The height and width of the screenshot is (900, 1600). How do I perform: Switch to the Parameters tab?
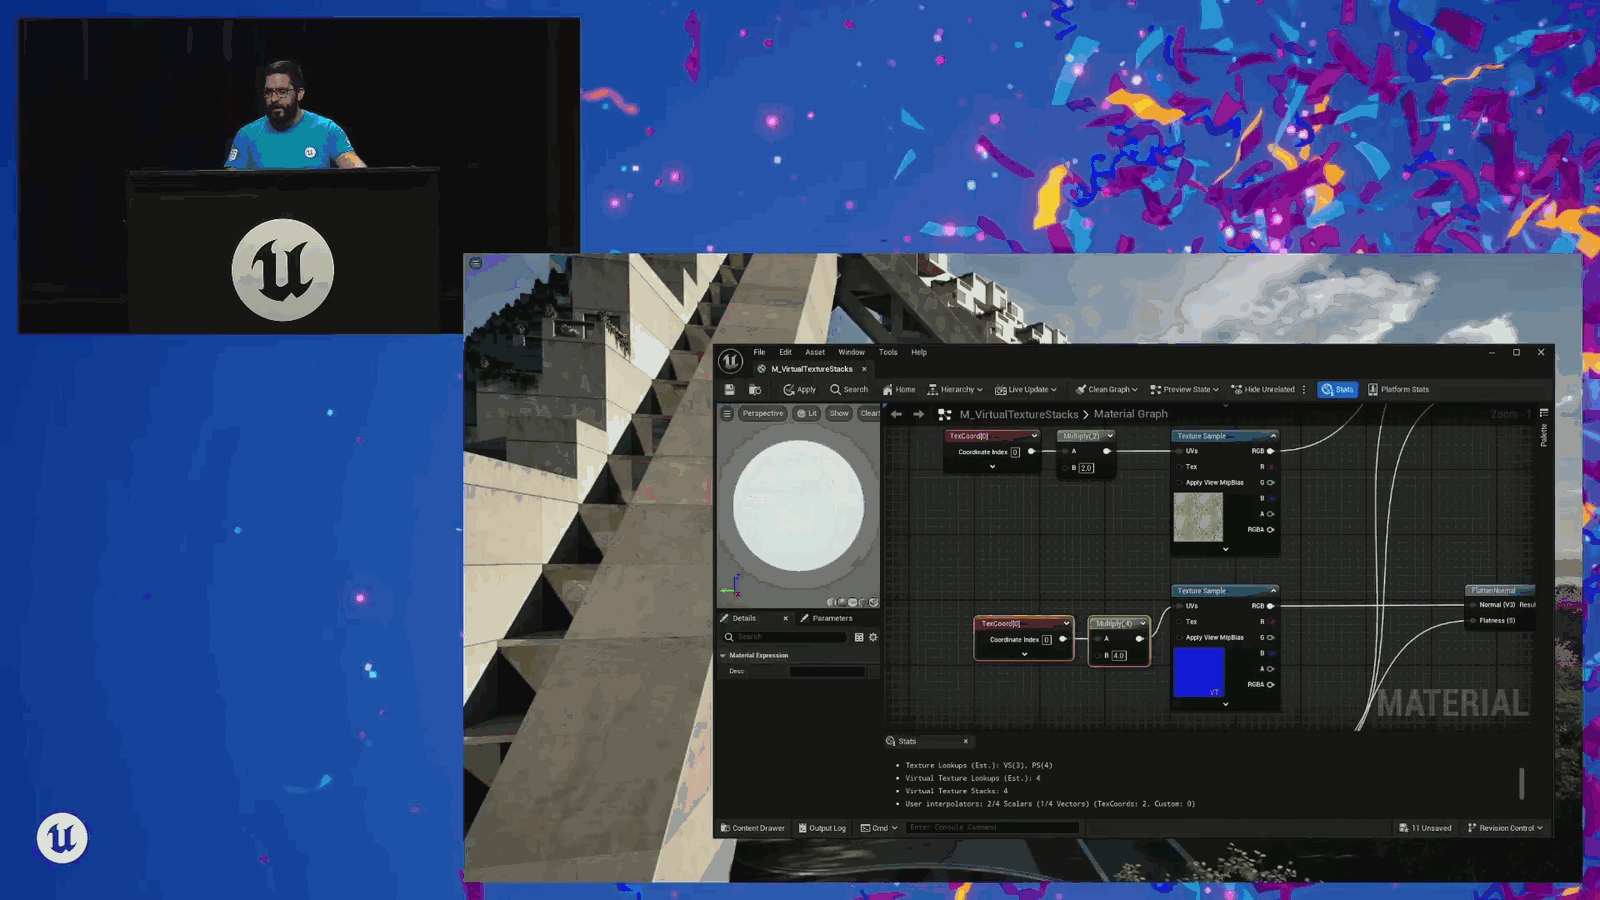pos(826,618)
